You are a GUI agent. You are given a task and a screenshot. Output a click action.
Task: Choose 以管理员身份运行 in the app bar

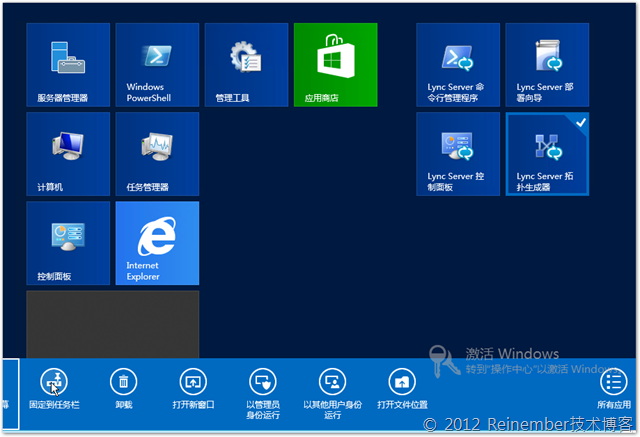click(x=263, y=393)
